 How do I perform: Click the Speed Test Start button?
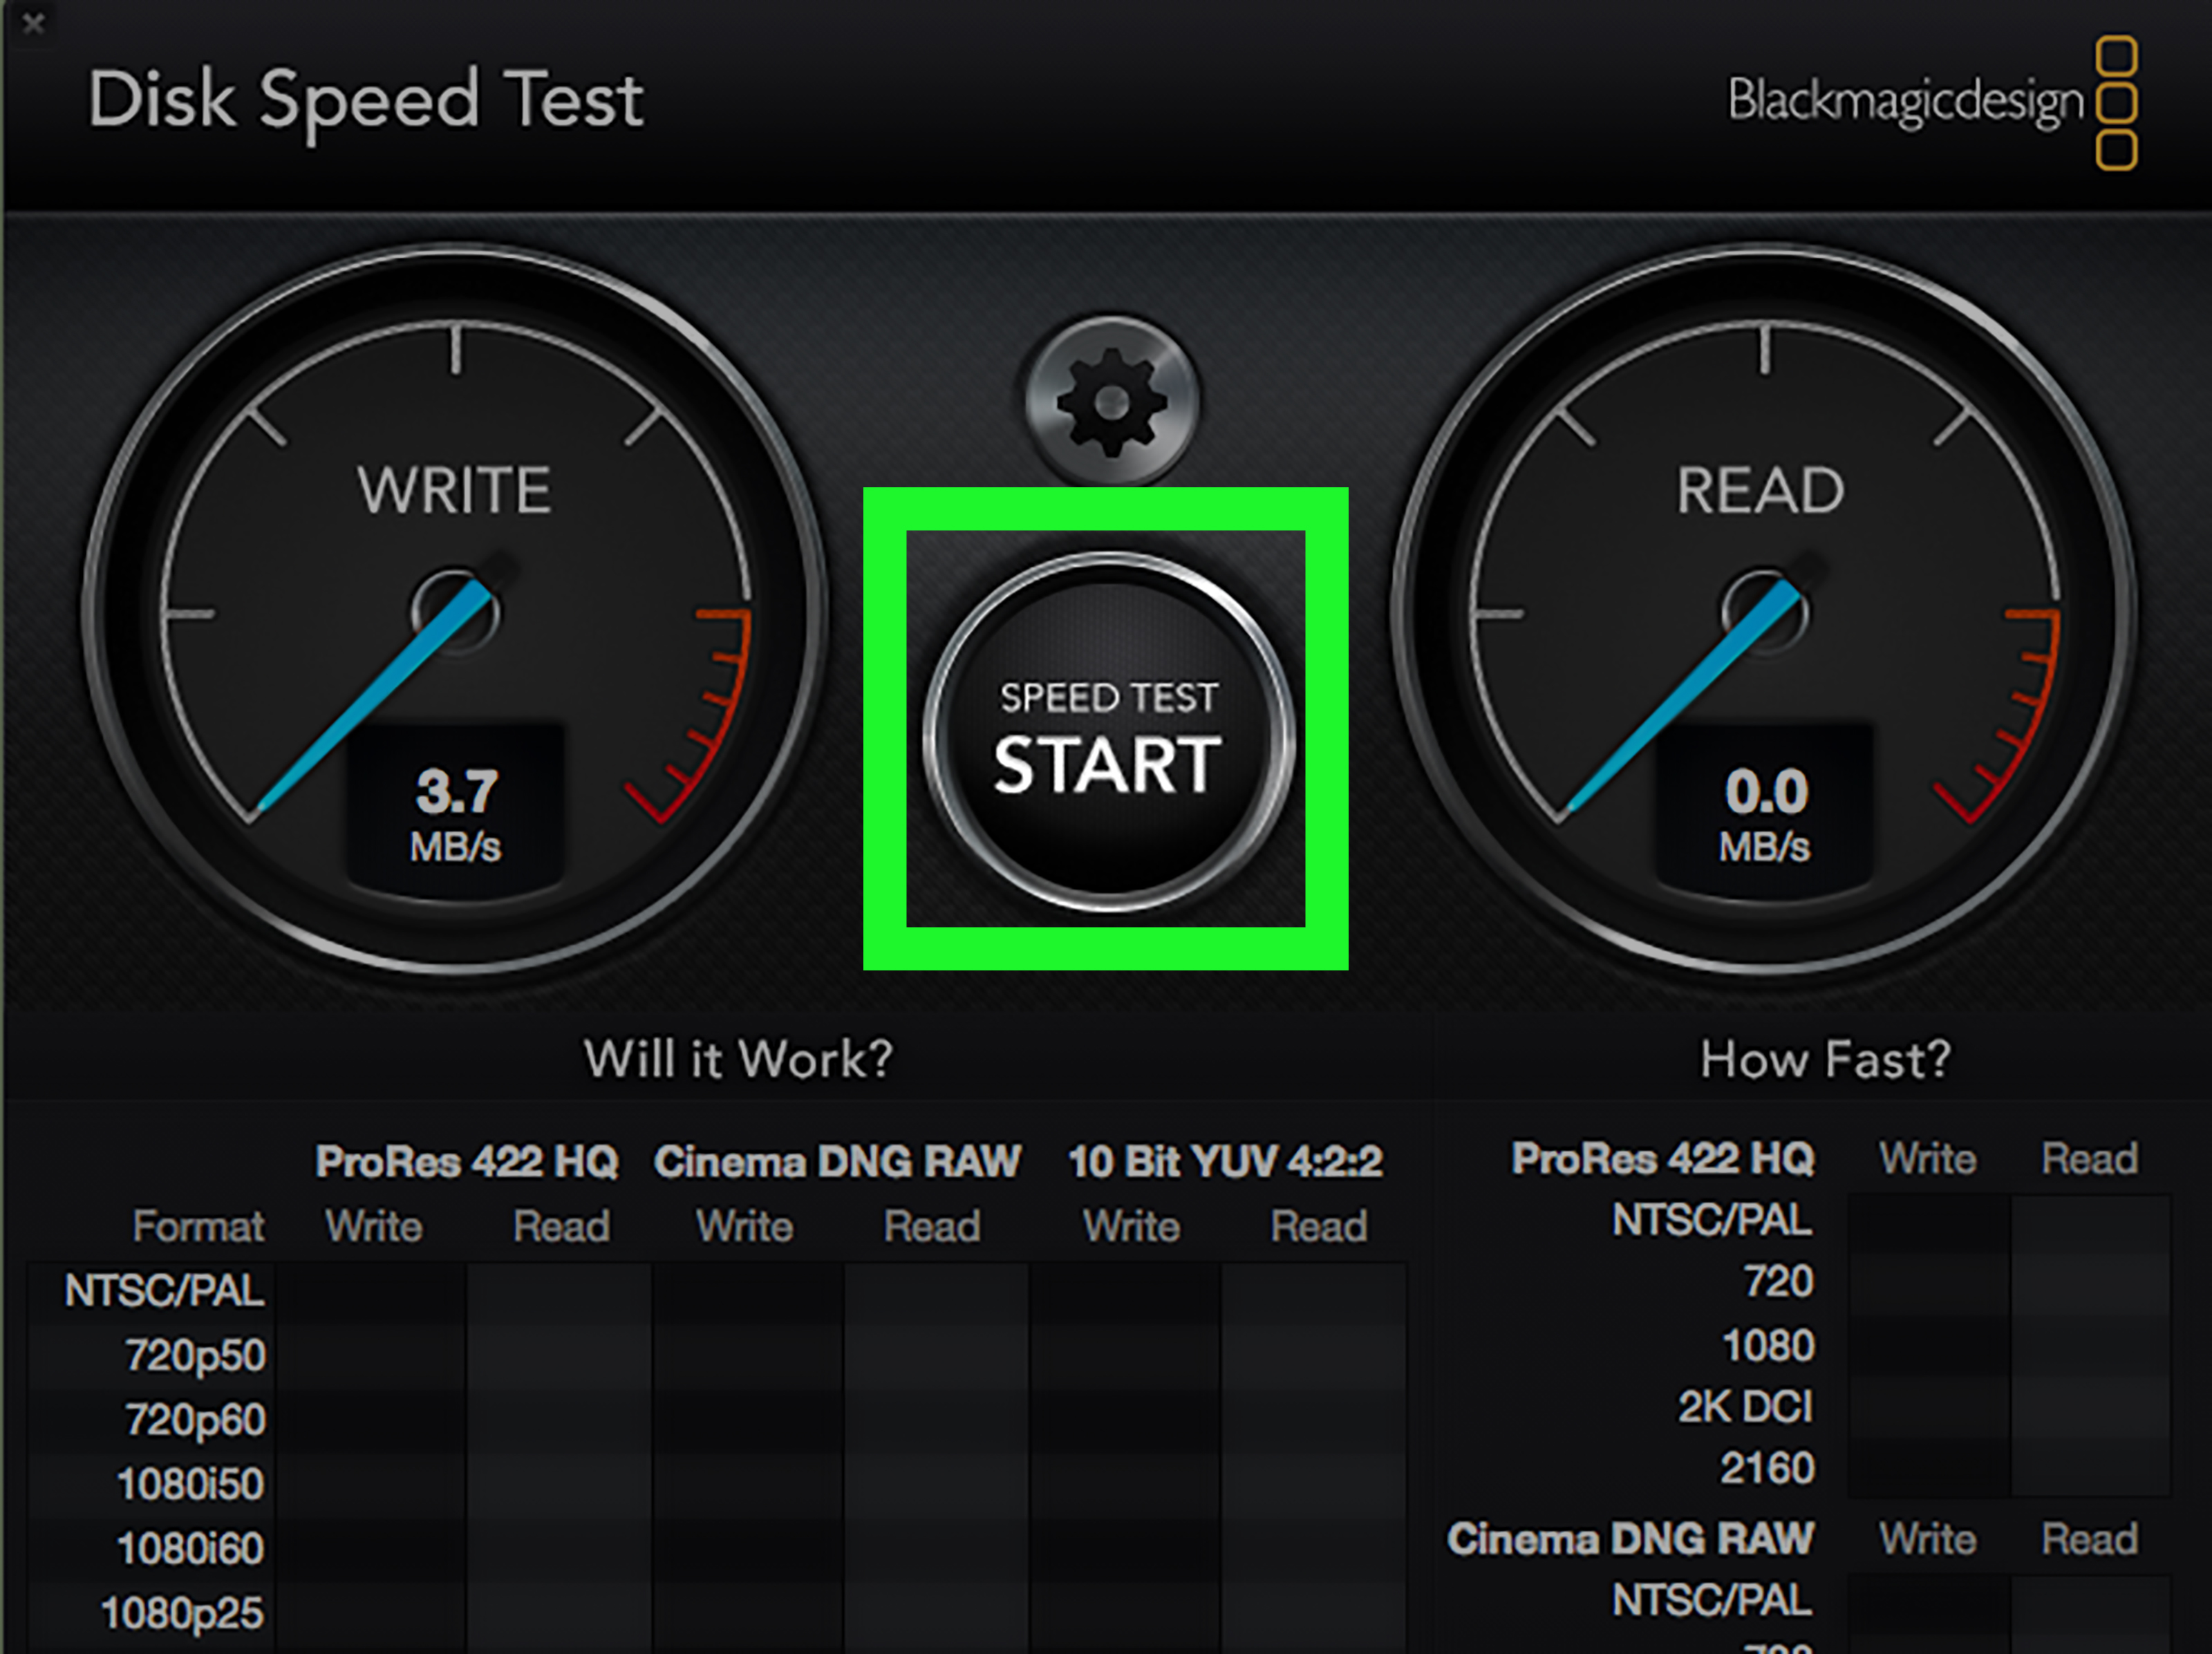pyautogui.click(x=1108, y=732)
